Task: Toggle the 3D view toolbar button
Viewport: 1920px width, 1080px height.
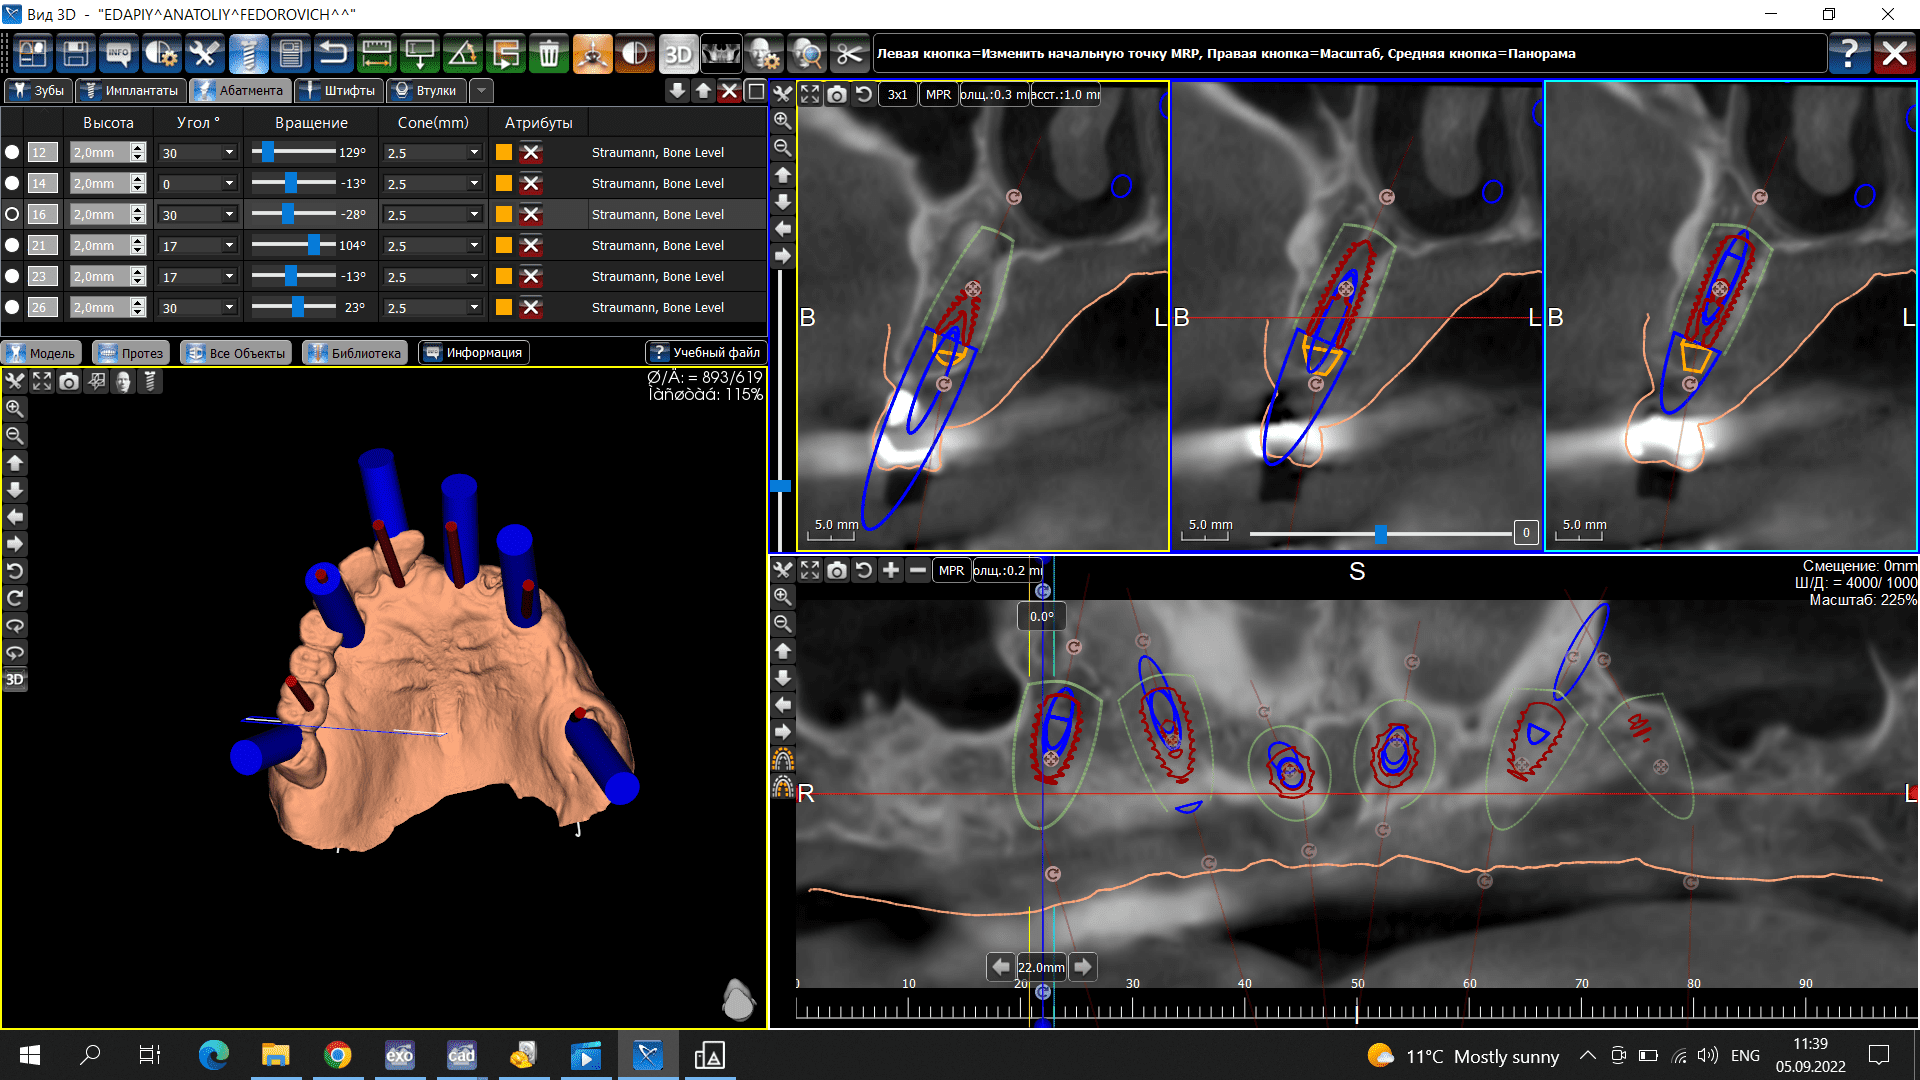Action: click(x=678, y=54)
